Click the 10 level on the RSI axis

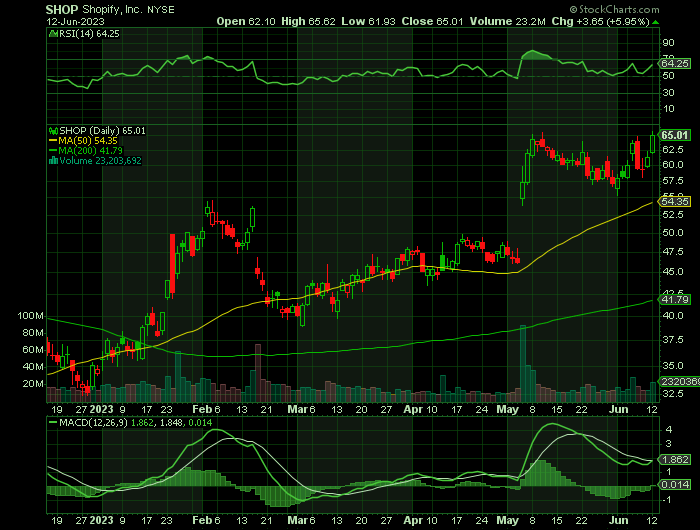pyautogui.click(x=668, y=109)
